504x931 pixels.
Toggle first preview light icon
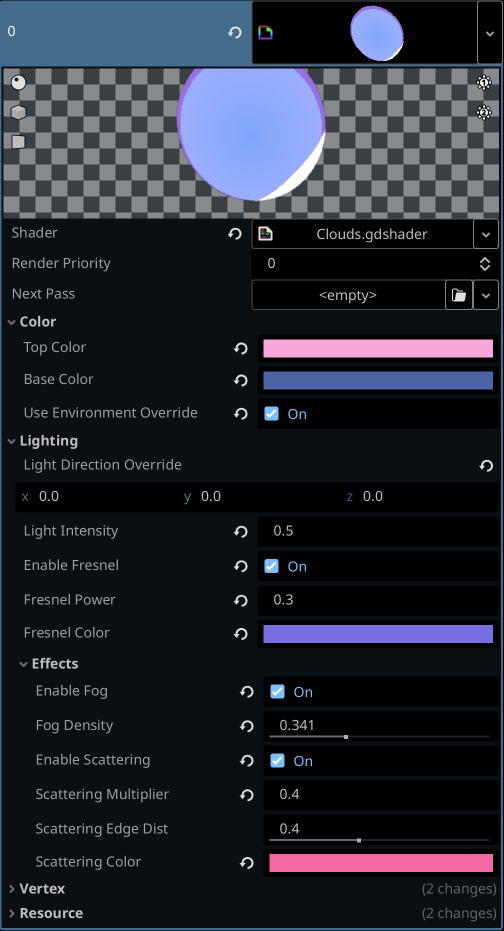(484, 83)
